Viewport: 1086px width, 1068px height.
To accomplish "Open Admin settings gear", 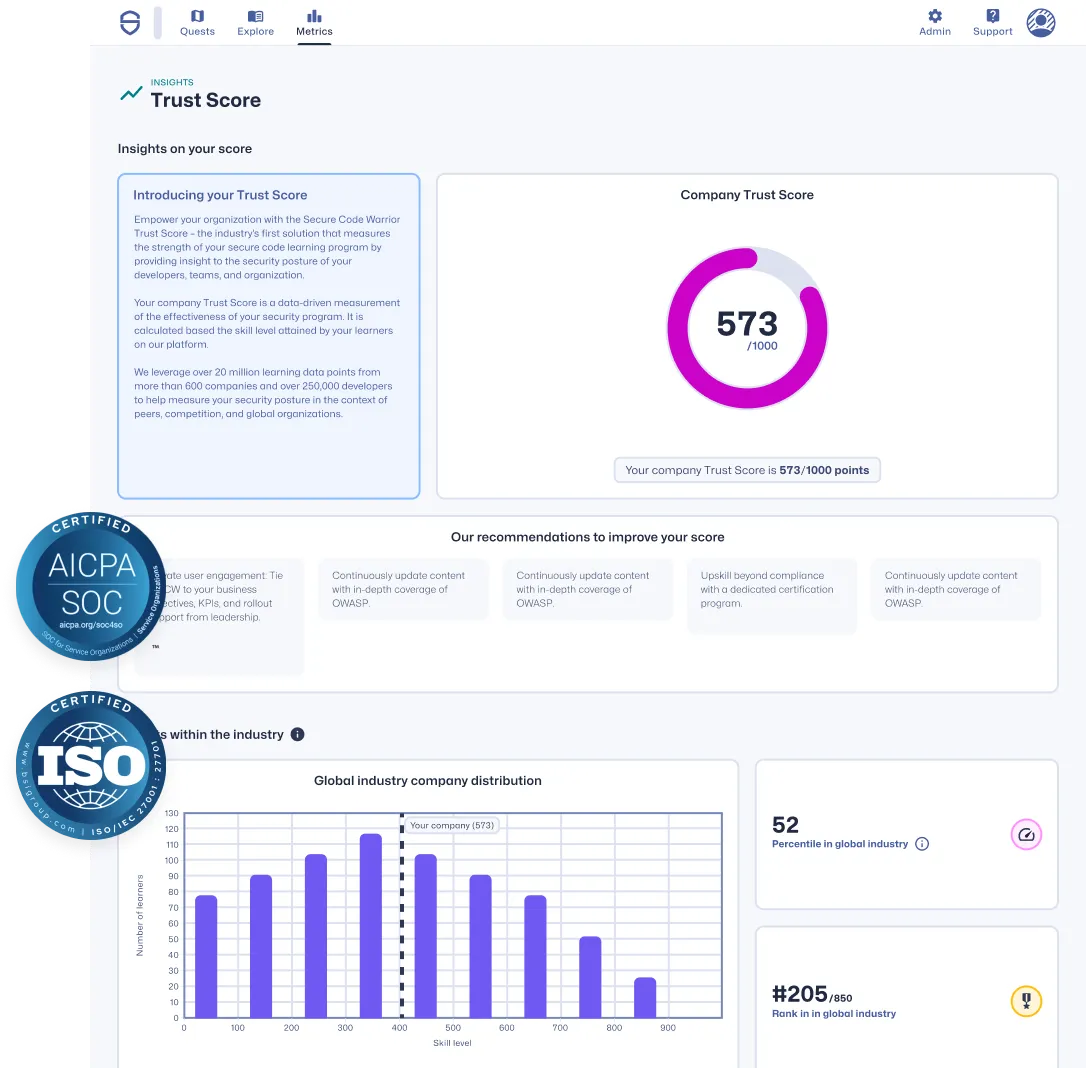I will (x=935, y=23).
